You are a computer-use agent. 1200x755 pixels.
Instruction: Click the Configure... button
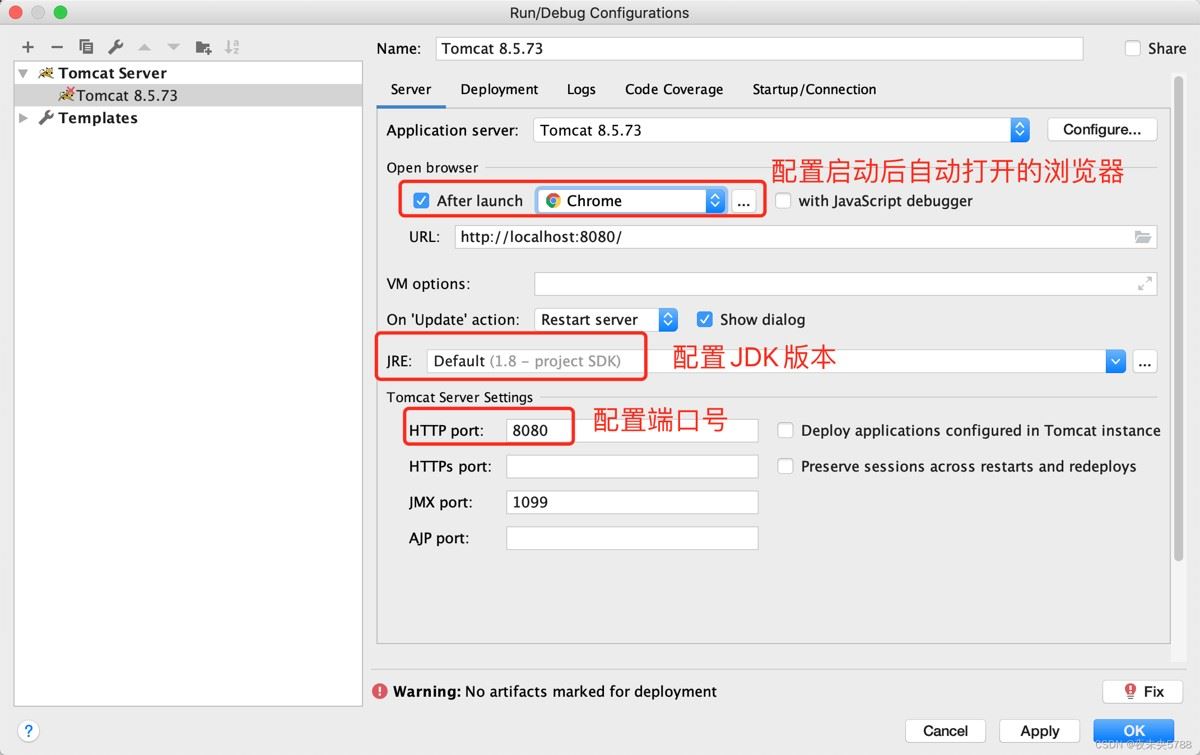1102,129
